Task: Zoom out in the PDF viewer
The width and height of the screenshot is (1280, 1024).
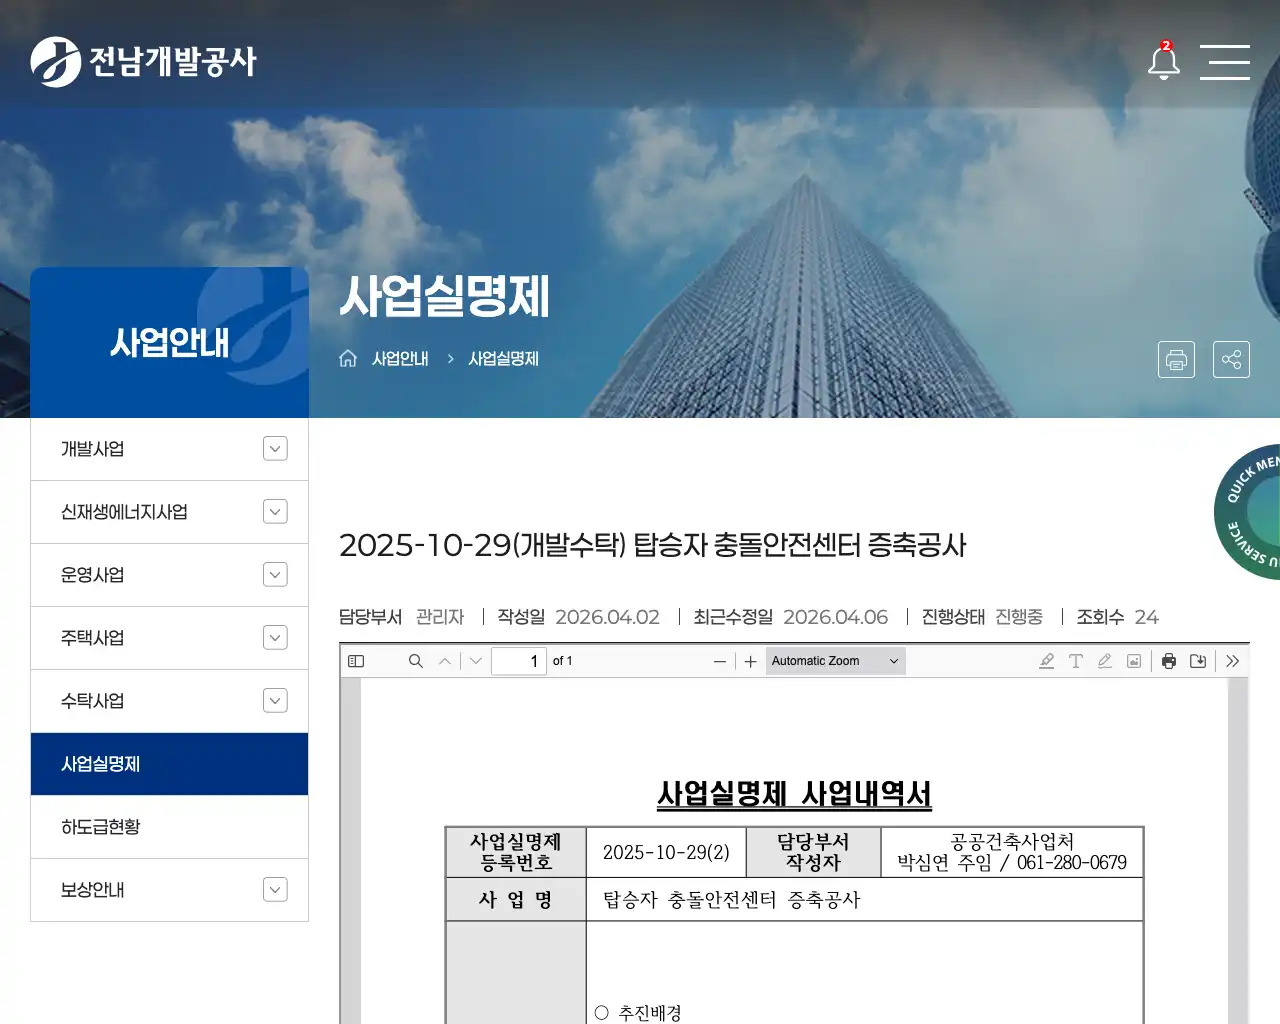Action: pos(720,661)
